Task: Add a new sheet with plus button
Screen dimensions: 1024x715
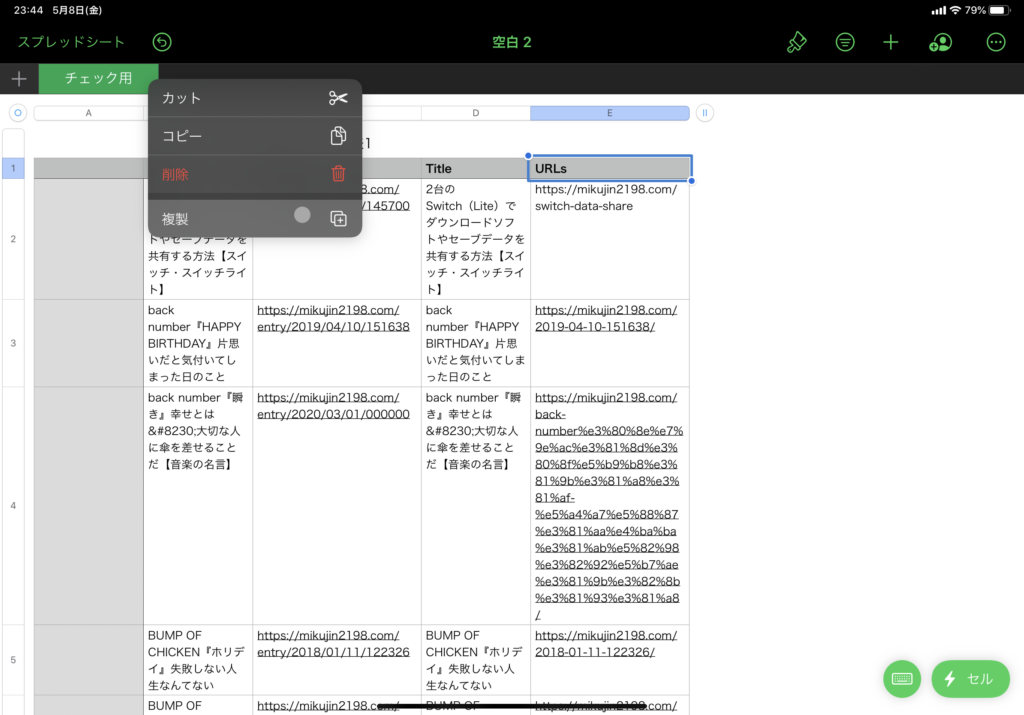Action: click(19, 79)
